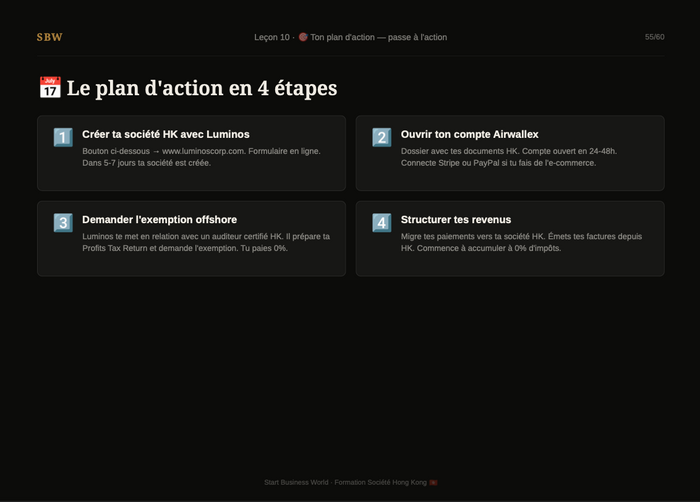Click 'Commence à accumuler à 0% d'impôts' line

point(489,248)
